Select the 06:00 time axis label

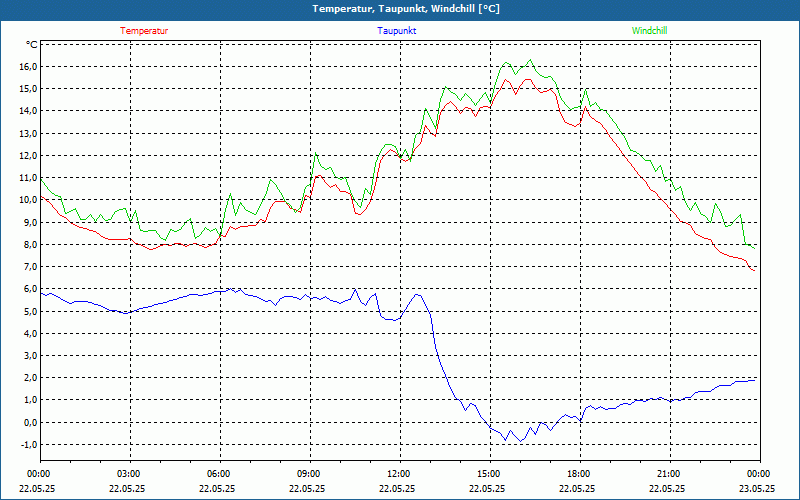tap(219, 474)
